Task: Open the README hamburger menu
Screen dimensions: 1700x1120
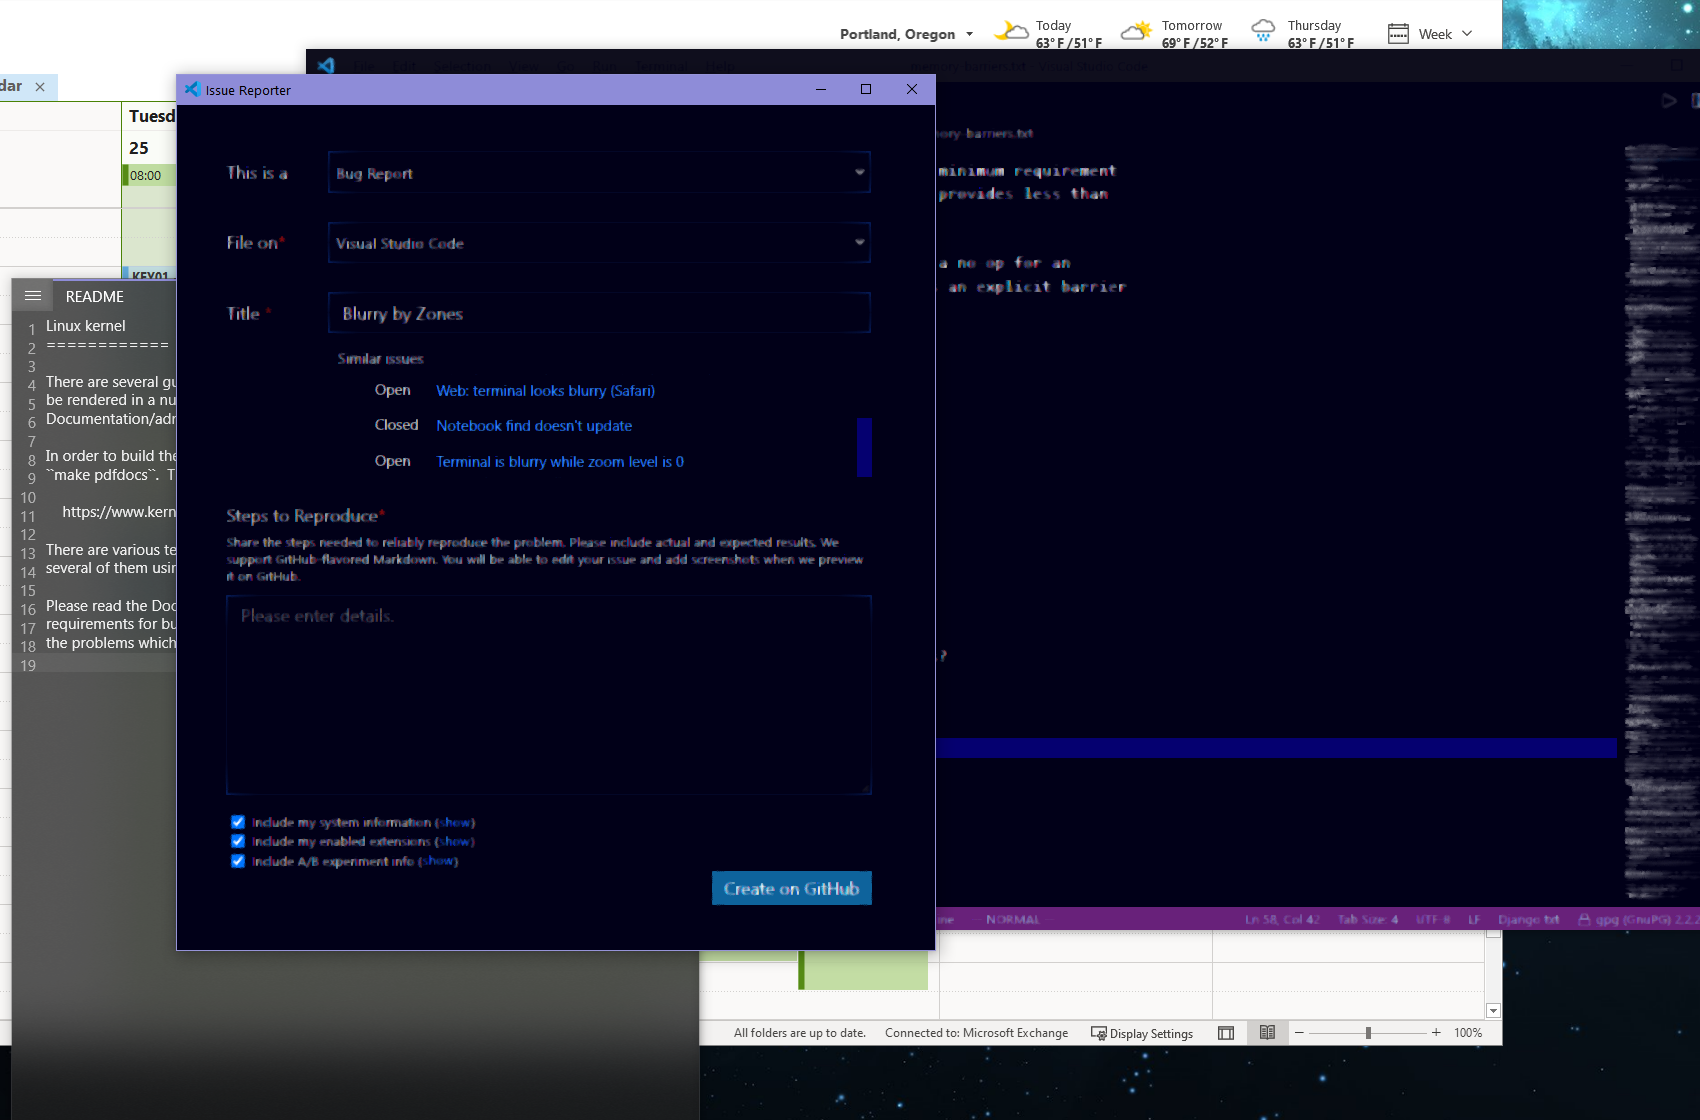Action: coord(33,295)
